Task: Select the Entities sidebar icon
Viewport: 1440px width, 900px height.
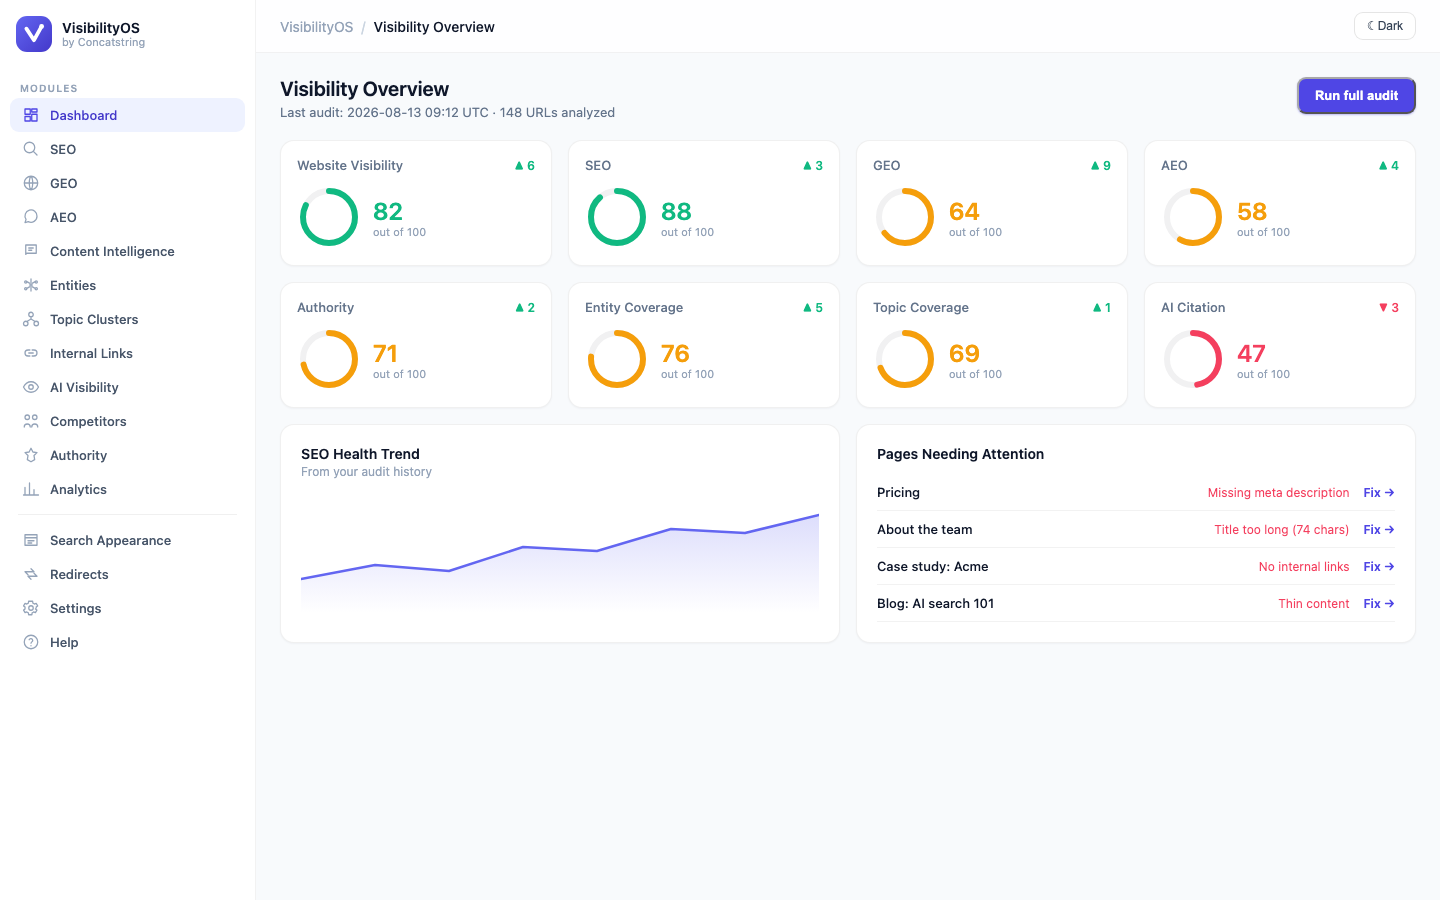Action: 31,285
